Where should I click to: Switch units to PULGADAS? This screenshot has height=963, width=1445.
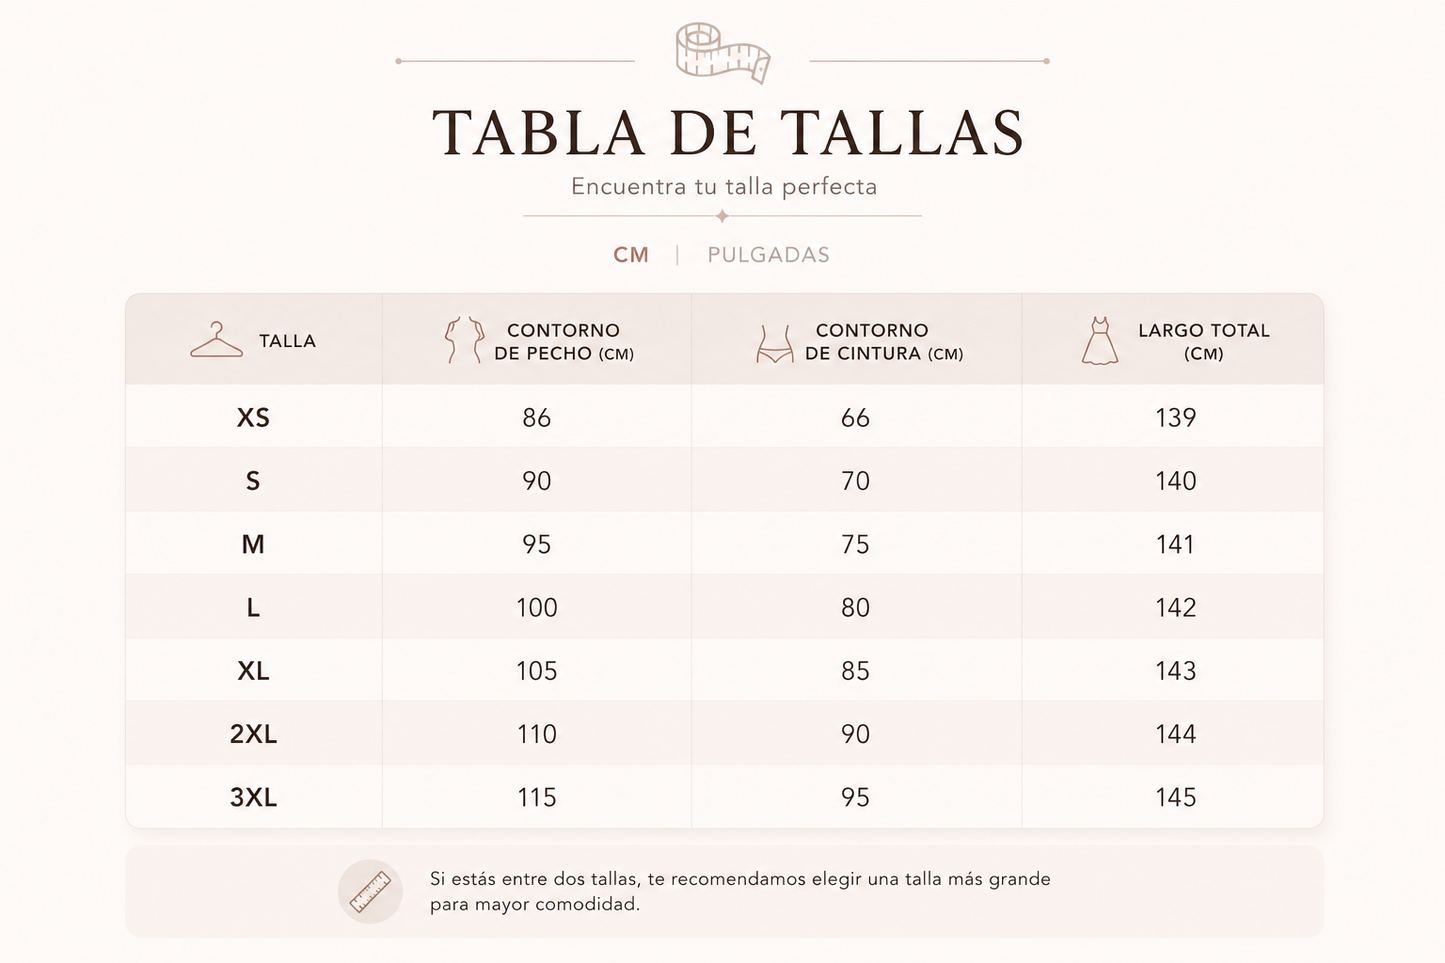point(768,255)
